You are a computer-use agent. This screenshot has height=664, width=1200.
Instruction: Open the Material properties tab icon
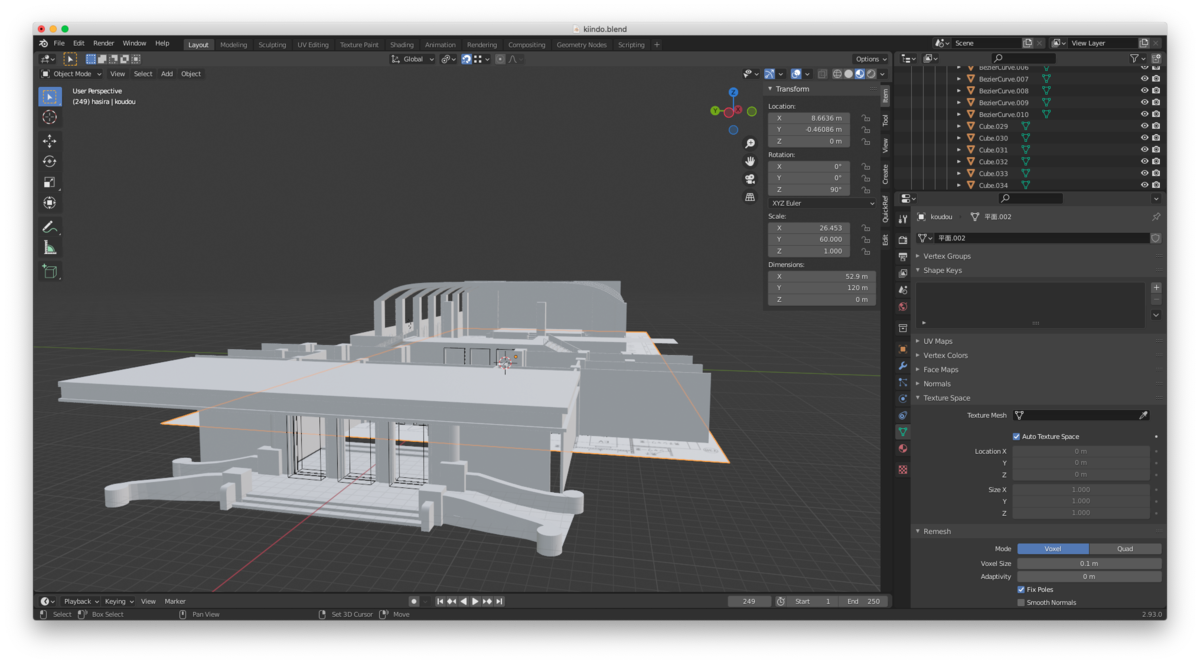click(903, 449)
